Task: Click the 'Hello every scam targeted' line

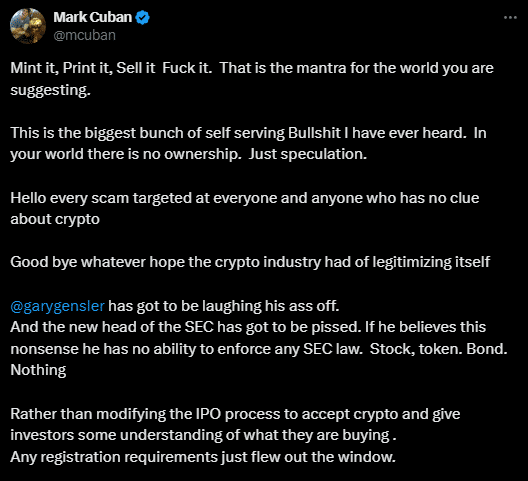Action: point(245,198)
